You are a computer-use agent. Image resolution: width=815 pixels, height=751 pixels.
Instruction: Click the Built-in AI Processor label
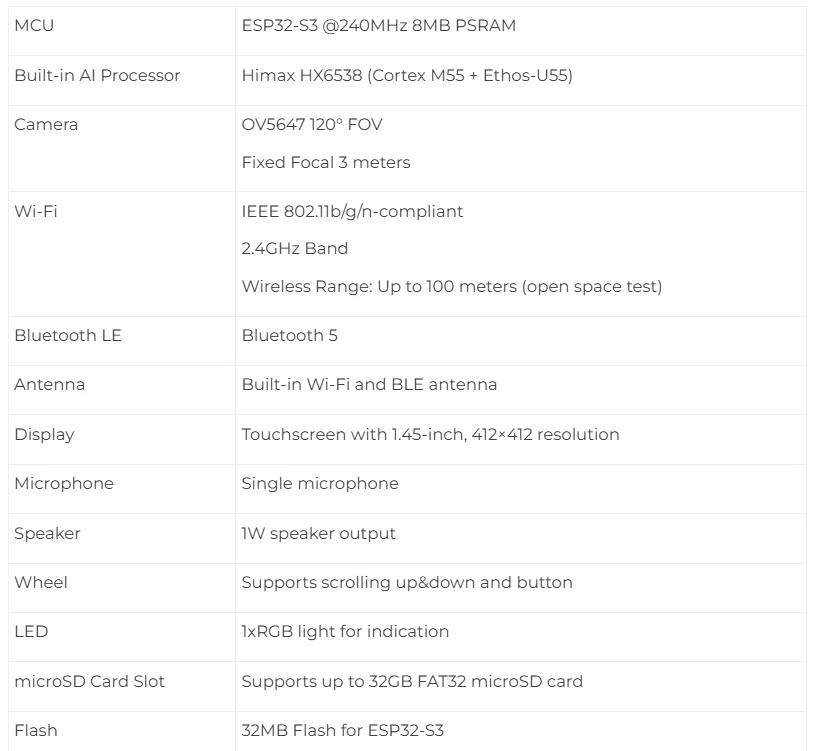[x=97, y=75]
